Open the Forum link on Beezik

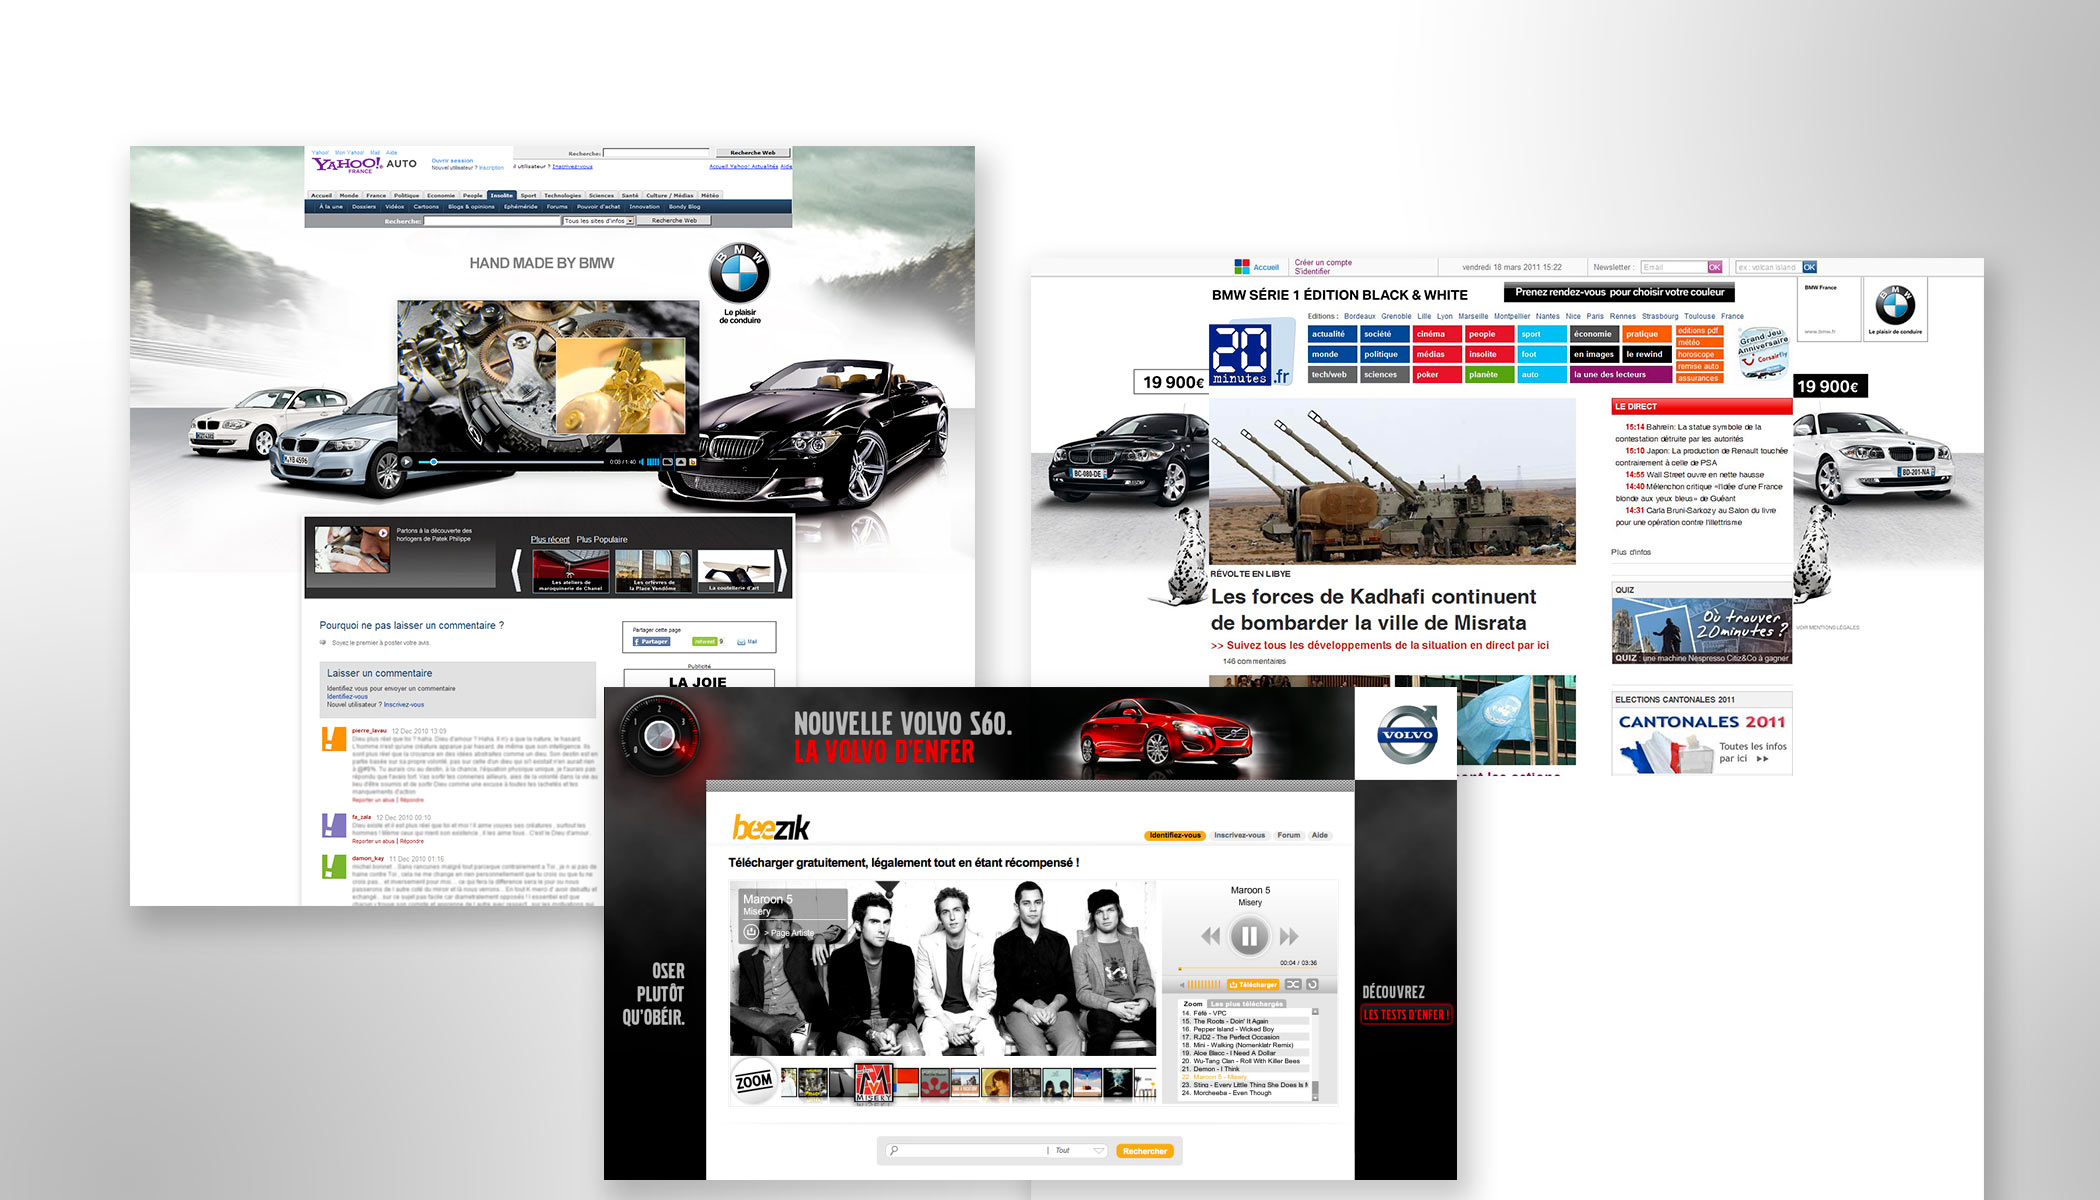point(1289,835)
